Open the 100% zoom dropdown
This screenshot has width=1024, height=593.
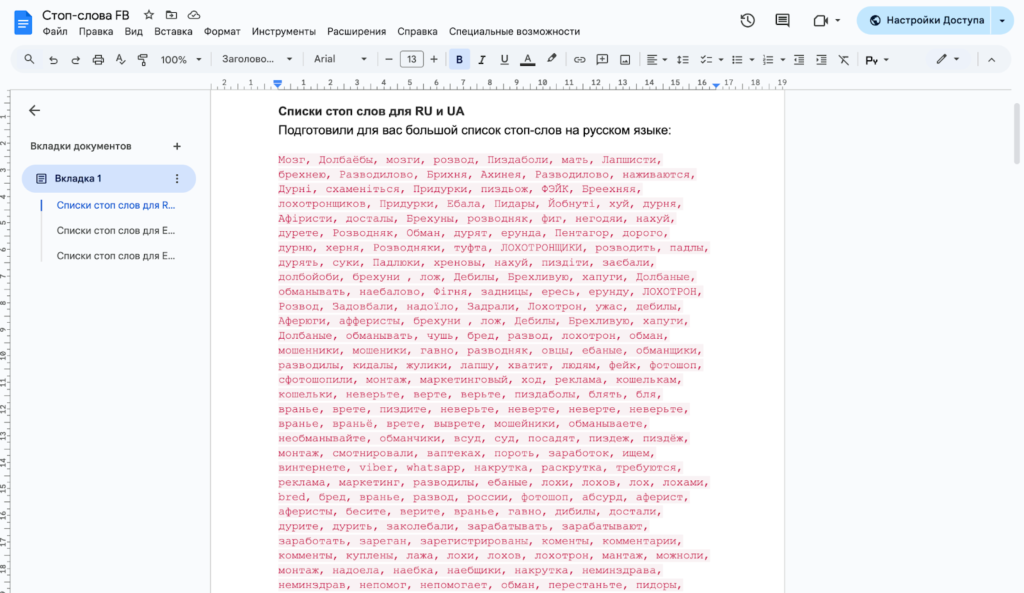click(x=180, y=60)
